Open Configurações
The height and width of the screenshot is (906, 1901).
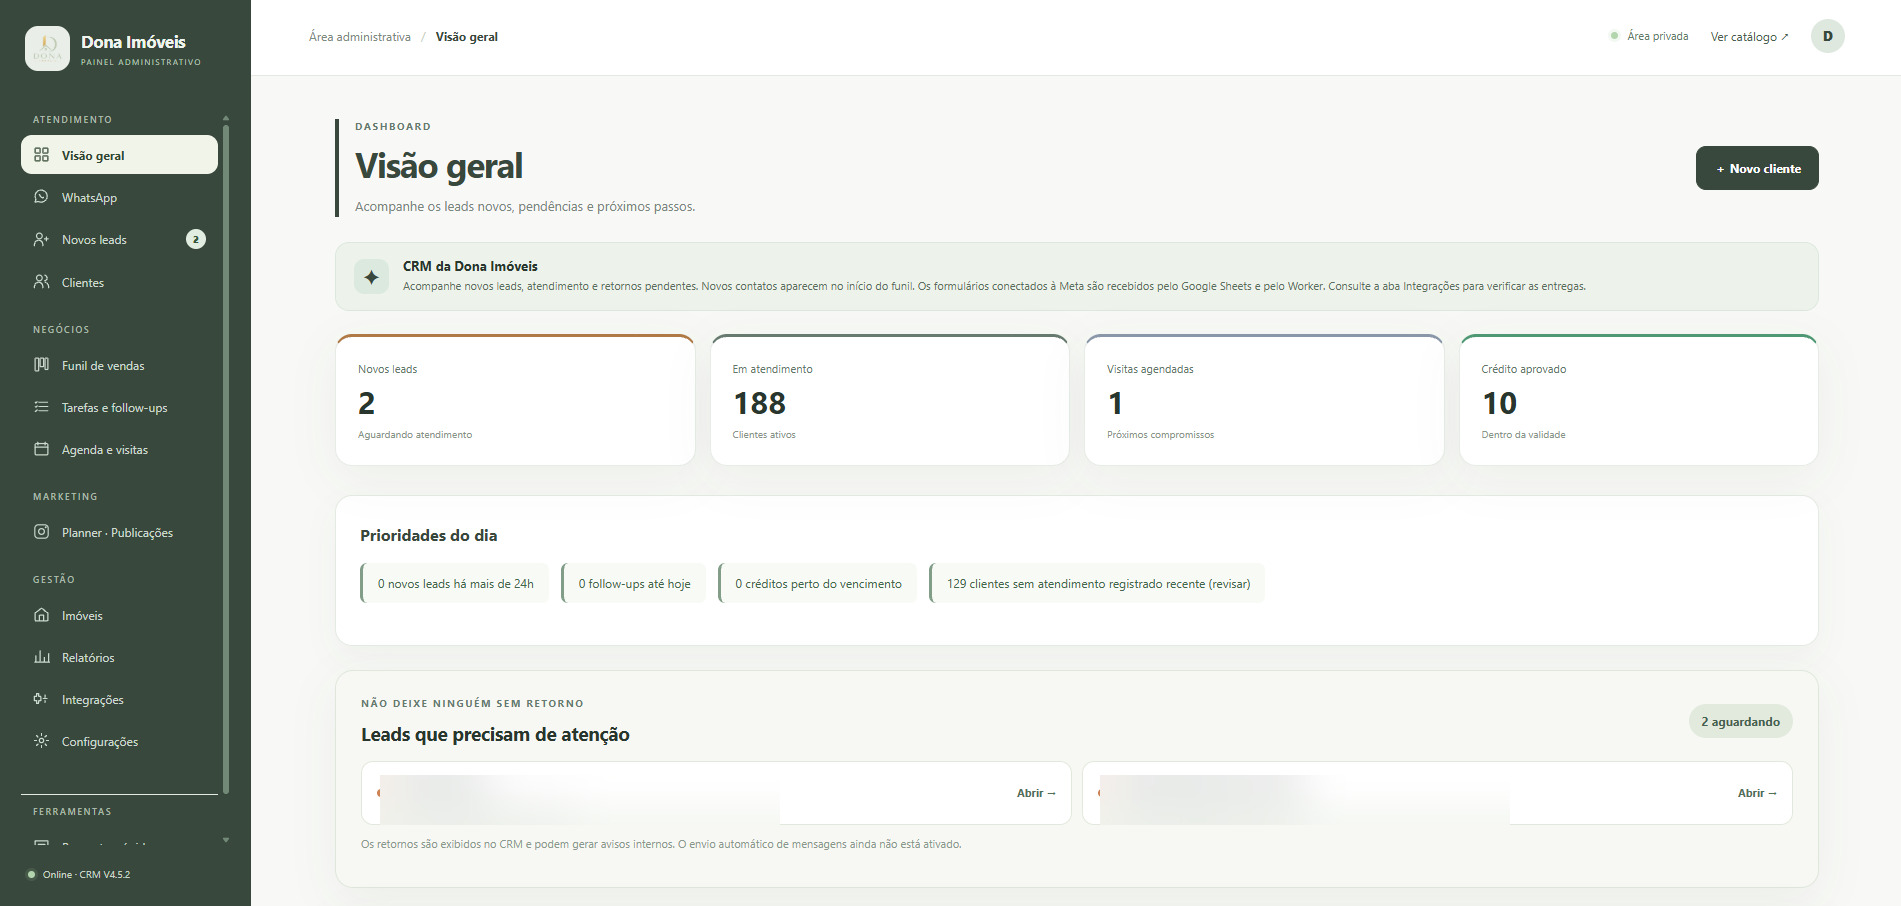119,741
